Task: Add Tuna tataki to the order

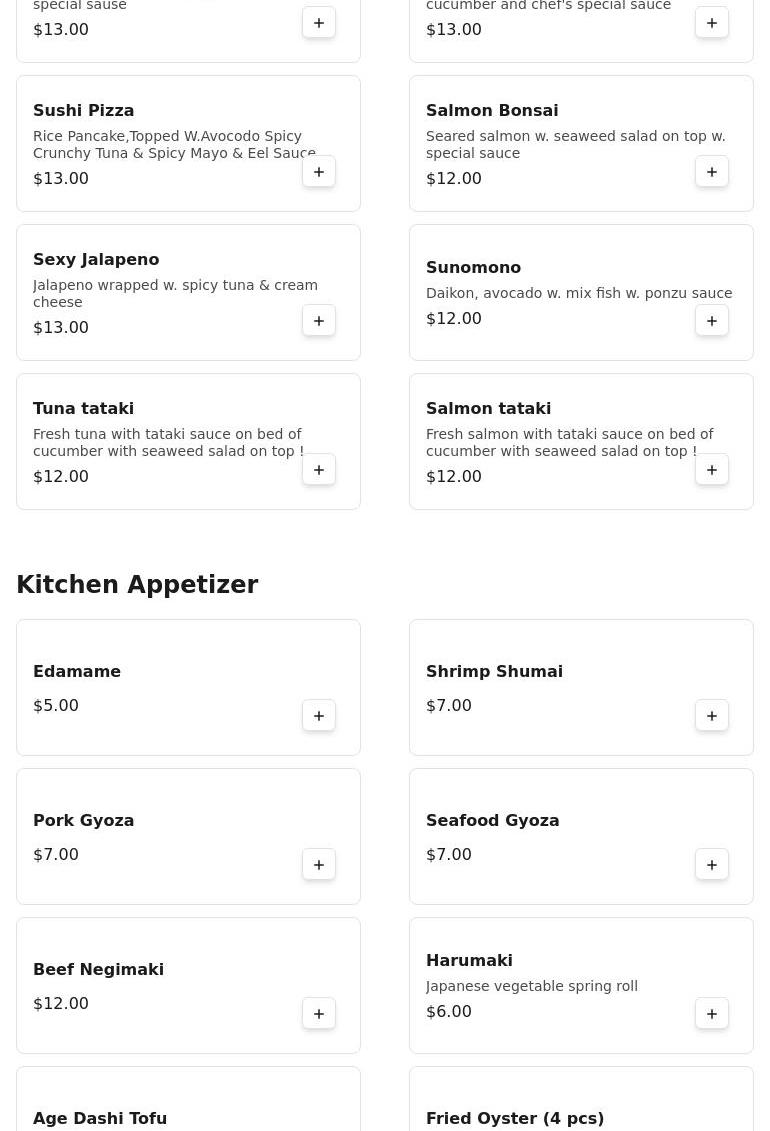Action: pyautogui.click(x=319, y=470)
